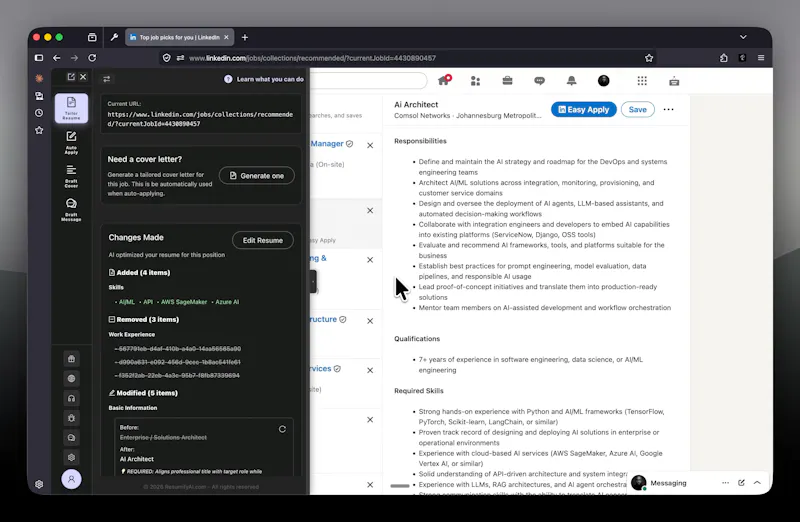Viewport: 800px width, 522px height.
Task: Select the Tailor Resume tool
Action: tap(71, 108)
